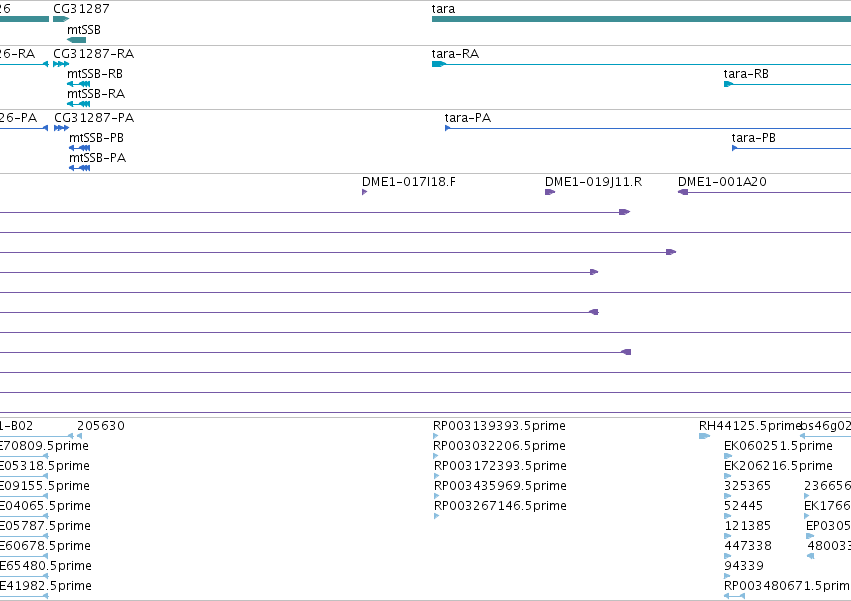This screenshot has width=851, height=601.
Task: Click the E05787.5prime EST label
Action: [x=45, y=526]
